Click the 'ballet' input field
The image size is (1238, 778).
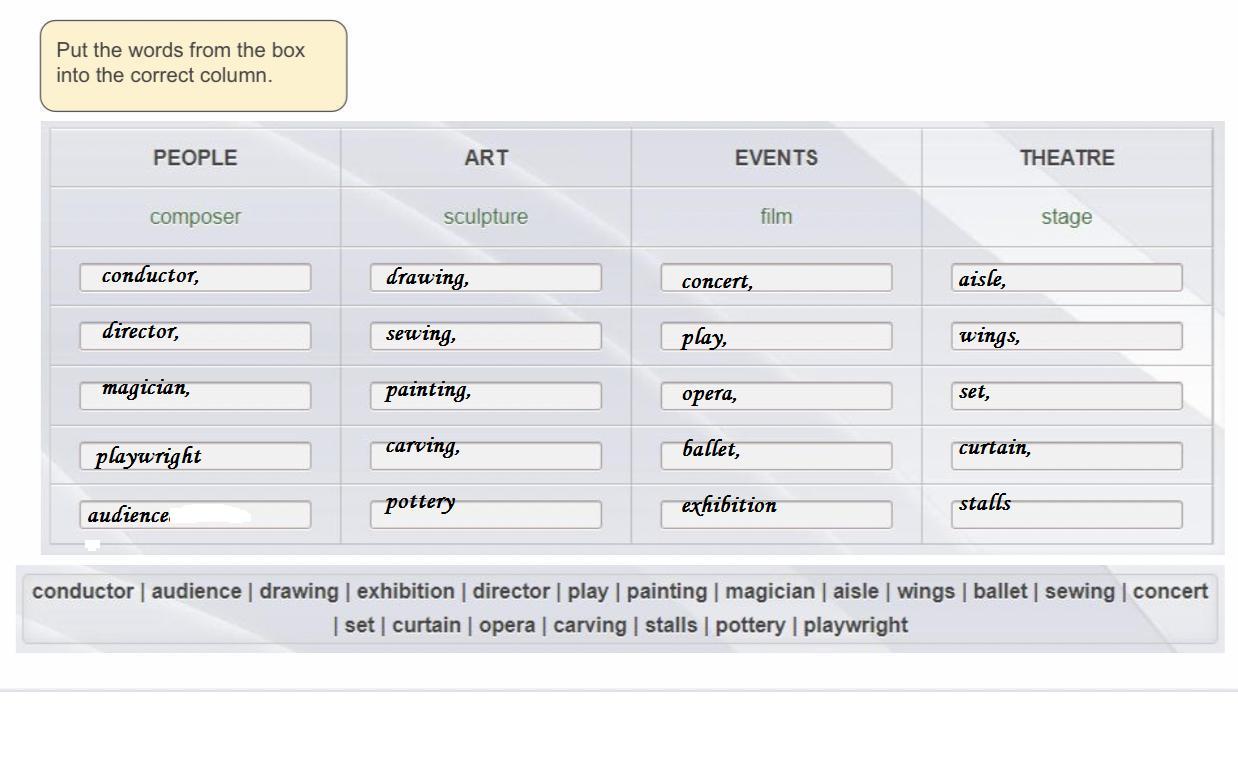(776, 456)
